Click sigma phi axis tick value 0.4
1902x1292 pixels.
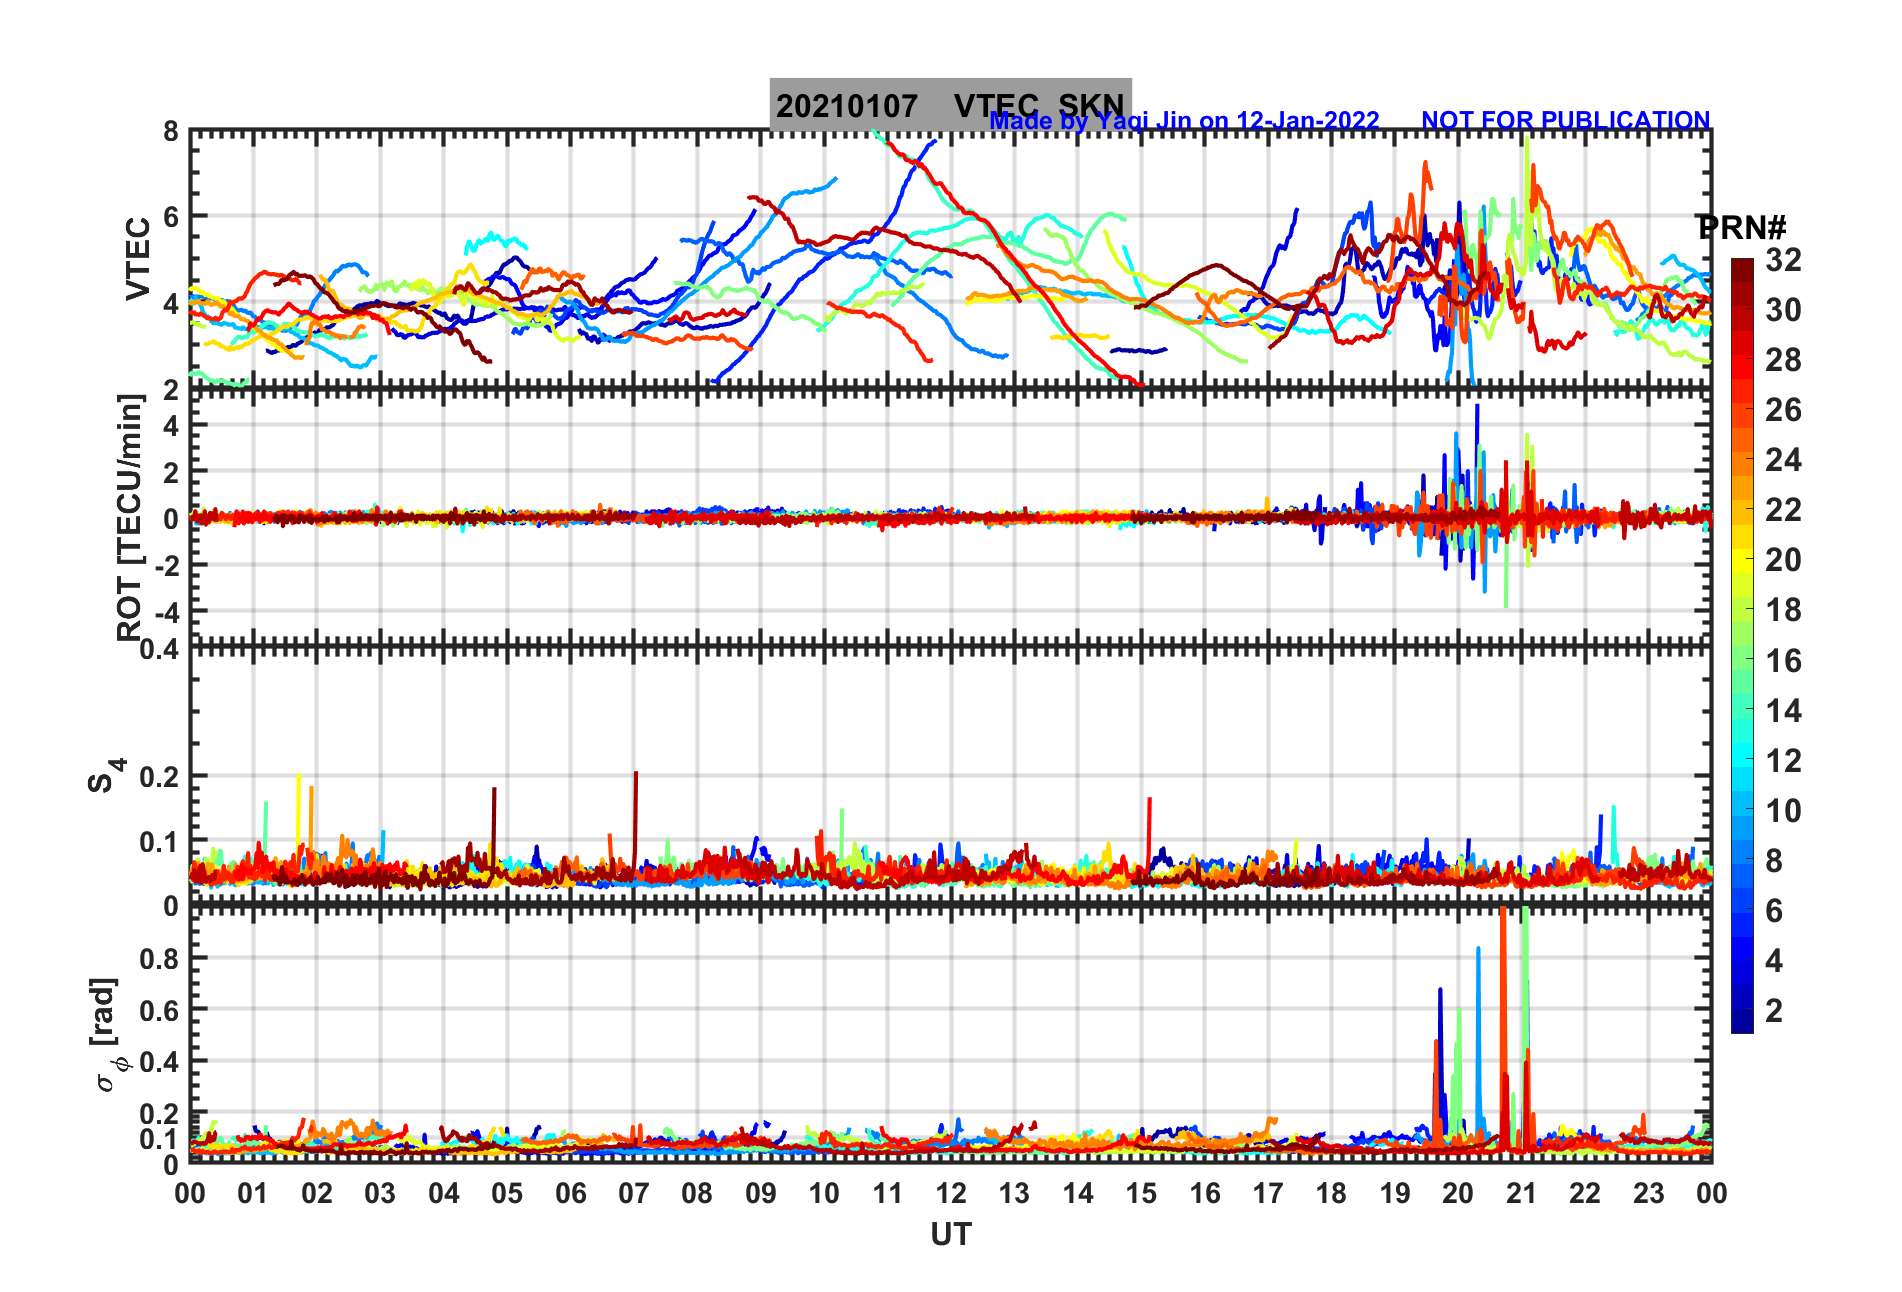[x=160, y=1061]
